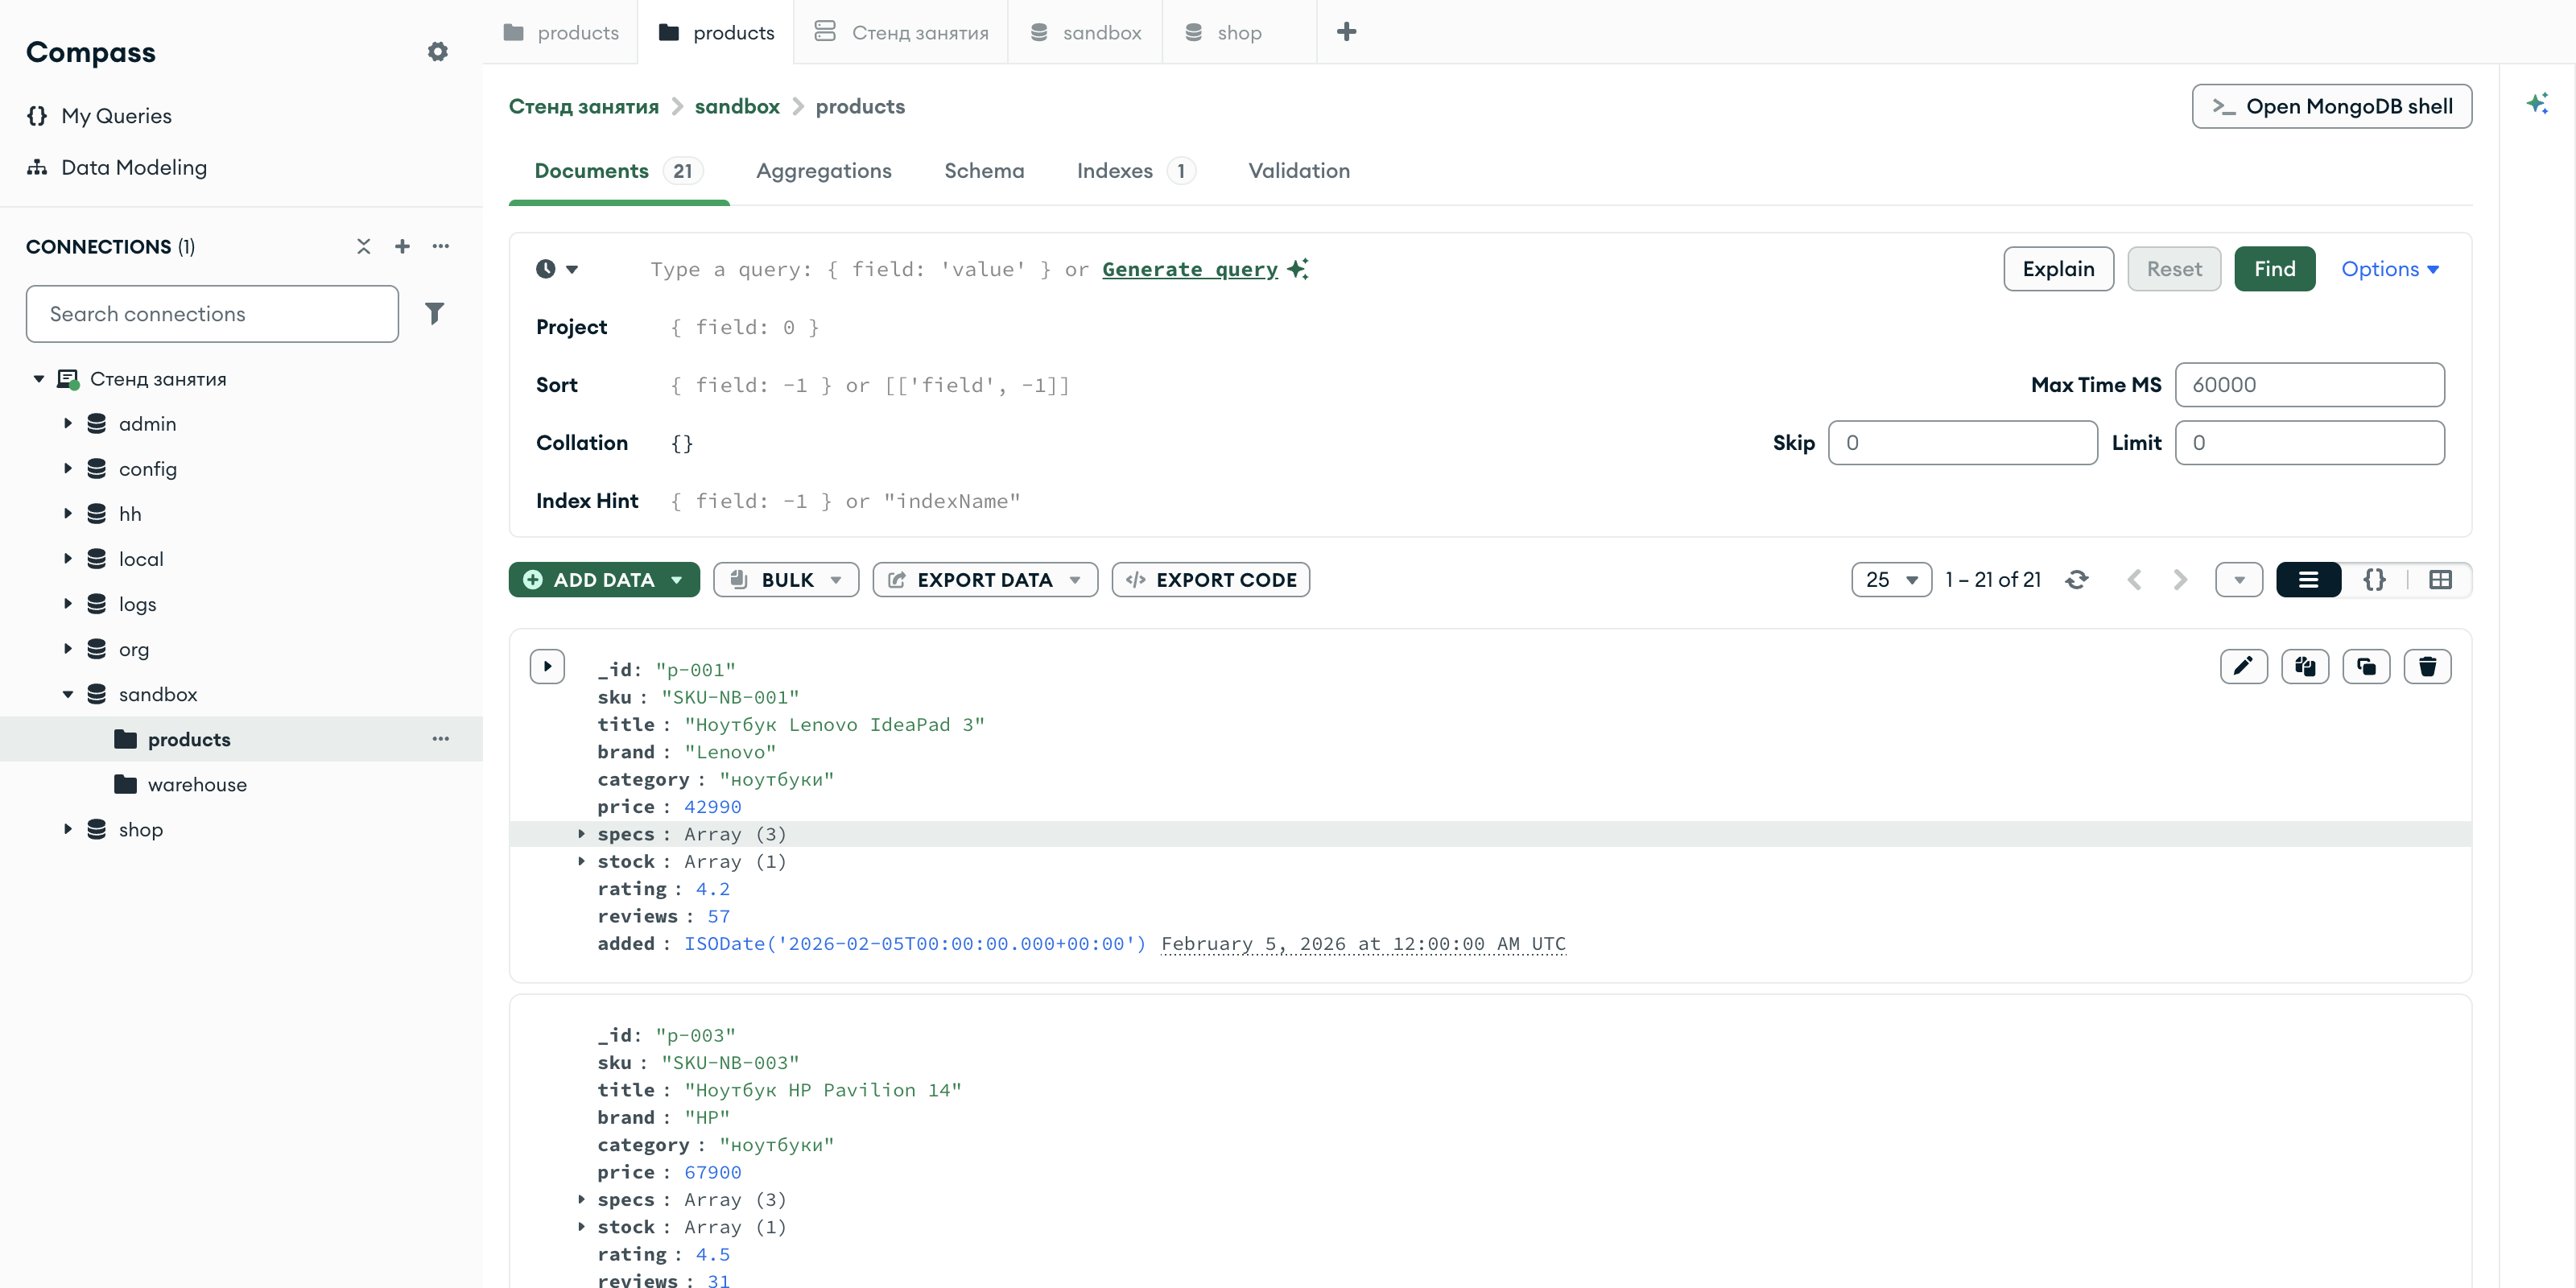Click EXPORT CODE button
The height and width of the screenshot is (1288, 2576).
(1210, 580)
